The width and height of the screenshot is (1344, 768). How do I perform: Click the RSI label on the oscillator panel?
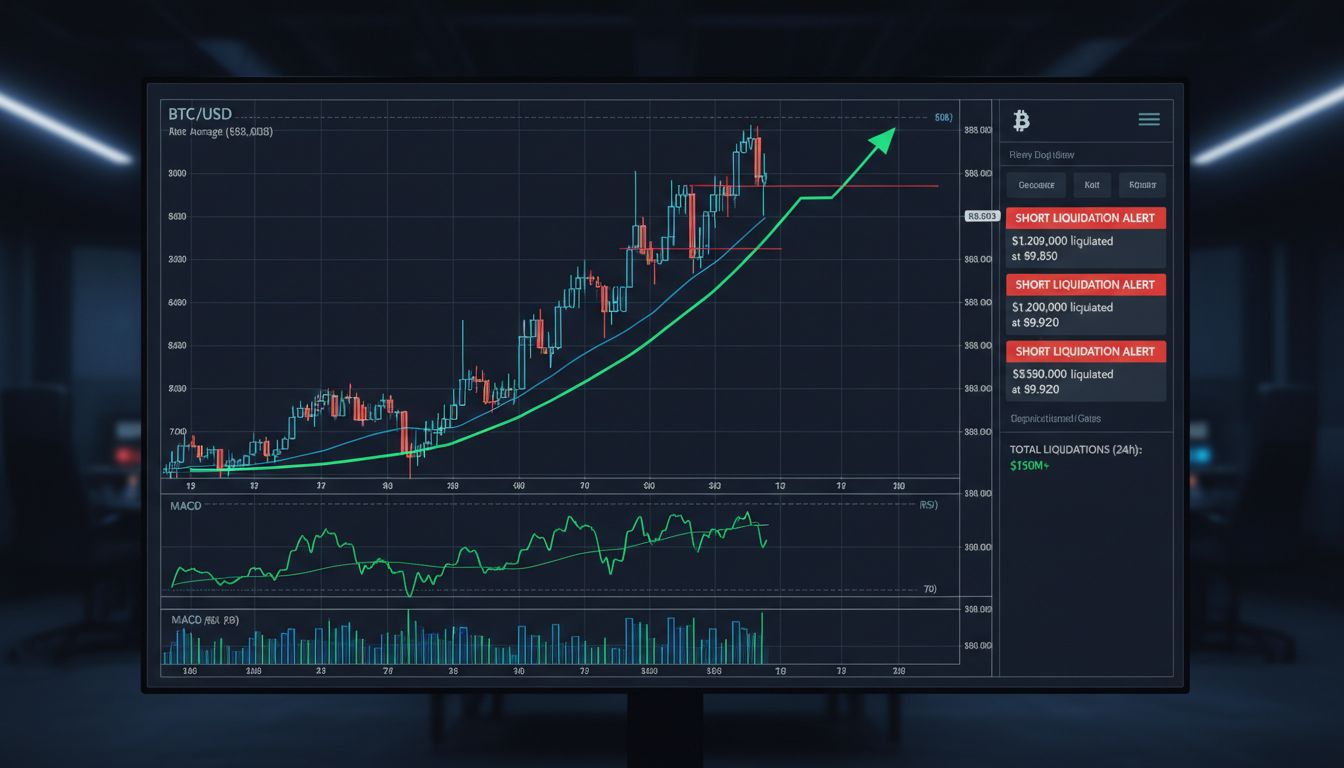pos(928,505)
